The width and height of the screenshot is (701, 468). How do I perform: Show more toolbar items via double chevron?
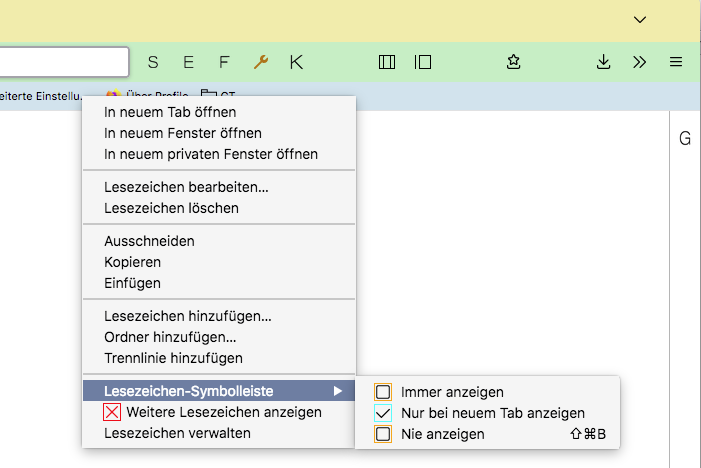point(640,62)
